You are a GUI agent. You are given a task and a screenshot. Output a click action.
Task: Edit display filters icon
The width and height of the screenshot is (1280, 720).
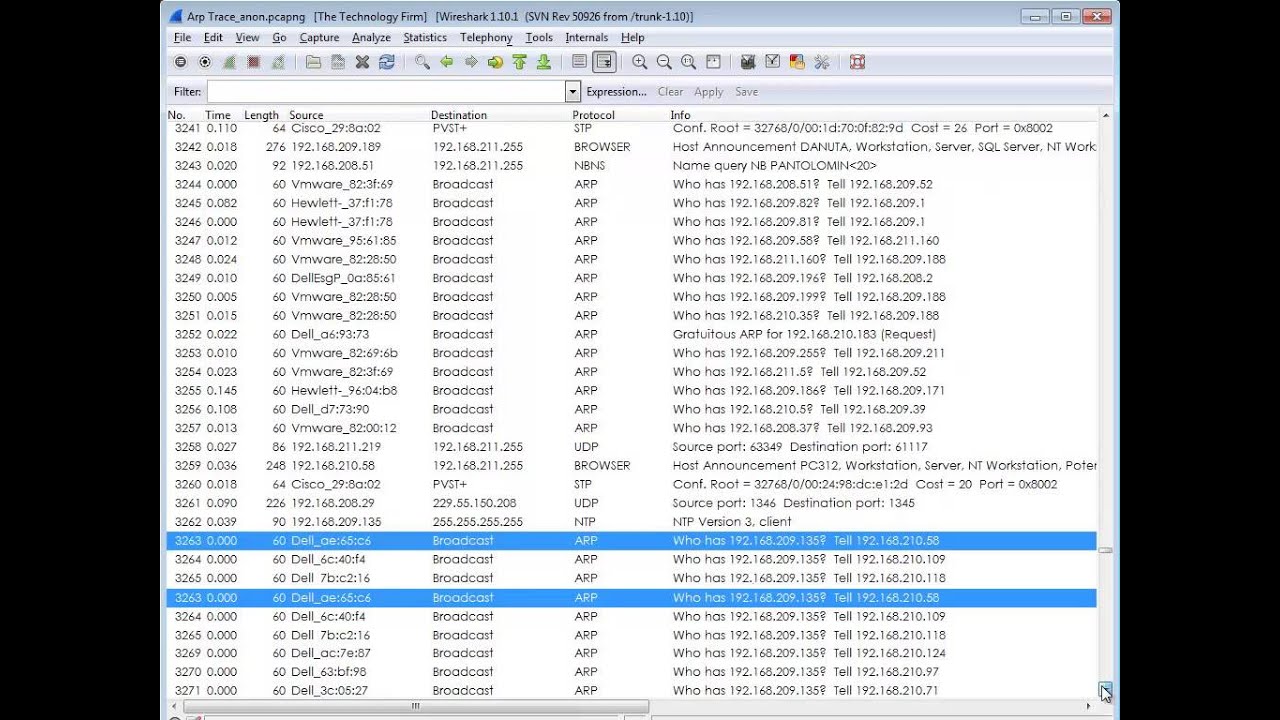point(773,62)
